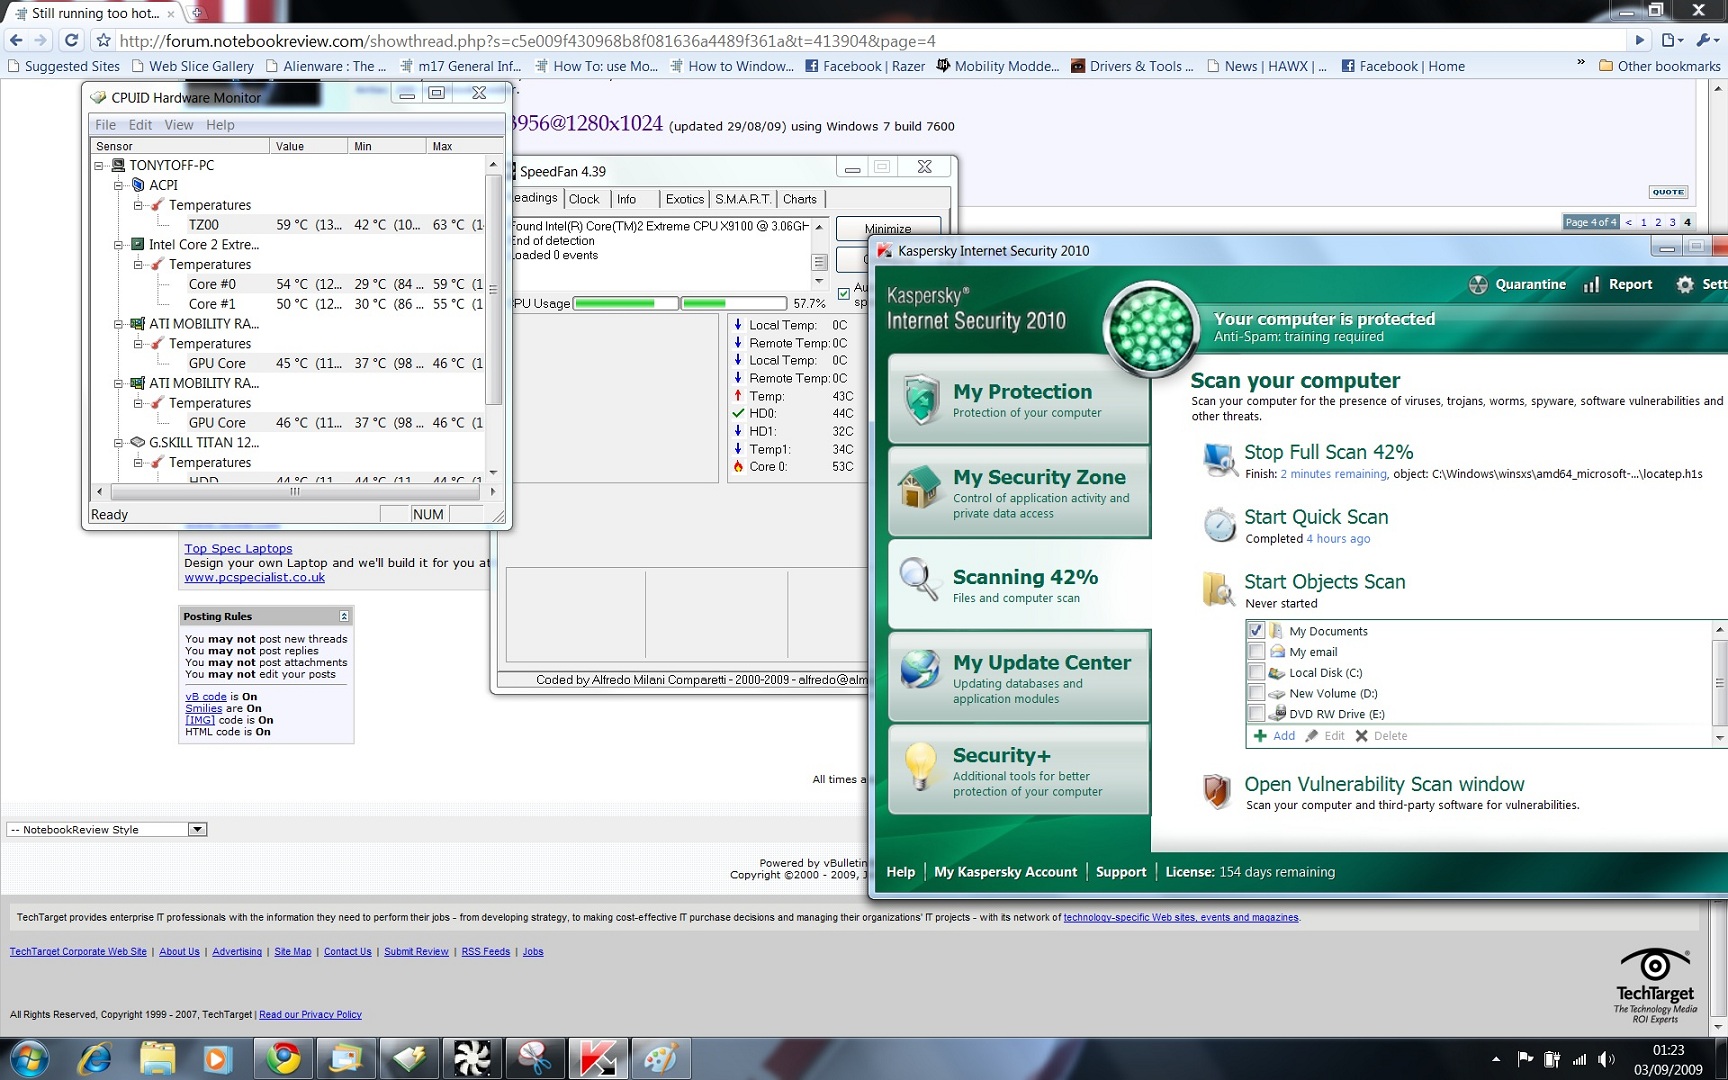Open the View menu in Hardware Monitor
Viewport: 1728px width, 1080px height.
click(x=178, y=125)
